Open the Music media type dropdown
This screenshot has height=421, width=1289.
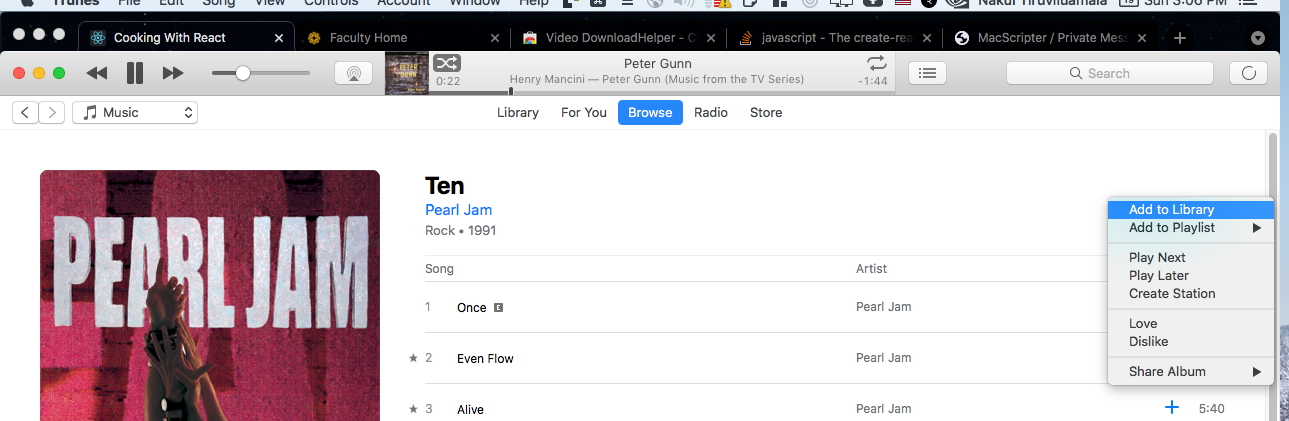135,113
